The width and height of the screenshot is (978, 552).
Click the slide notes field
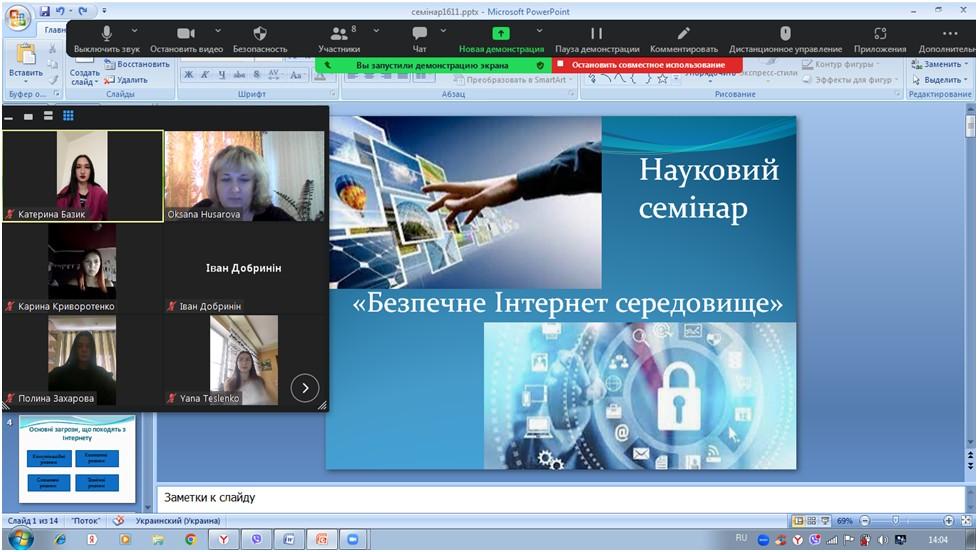click(x=560, y=497)
